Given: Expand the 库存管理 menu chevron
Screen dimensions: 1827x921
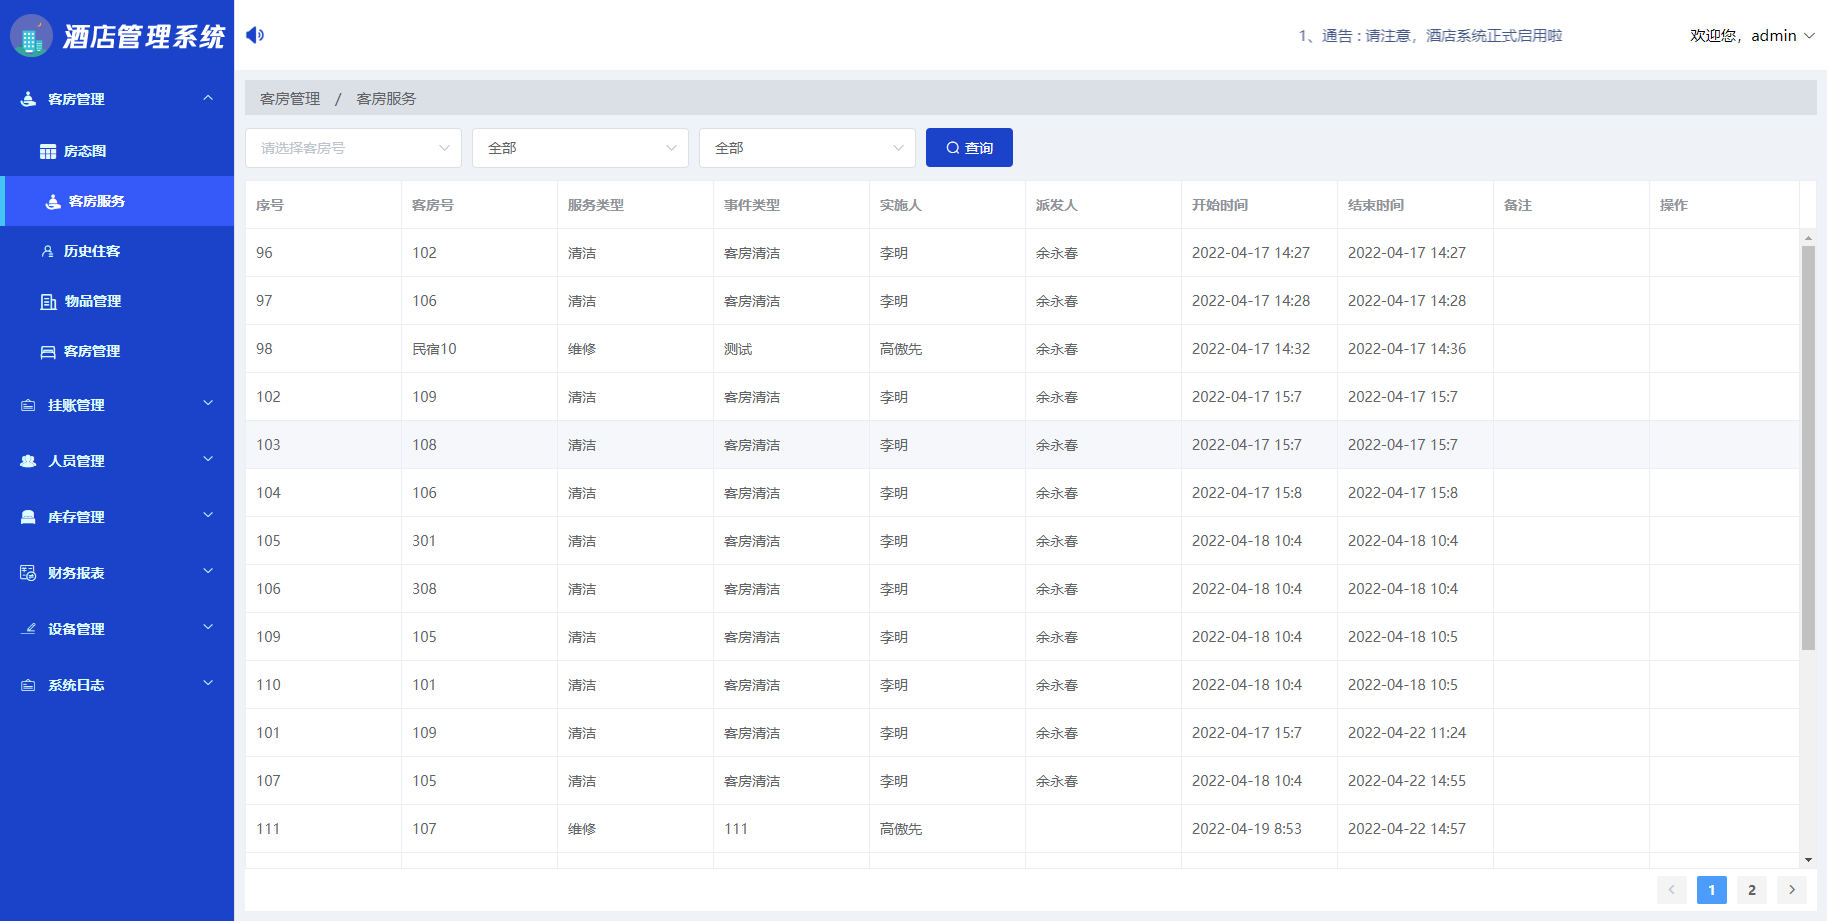Looking at the screenshot, I should pyautogui.click(x=208, y=515).
